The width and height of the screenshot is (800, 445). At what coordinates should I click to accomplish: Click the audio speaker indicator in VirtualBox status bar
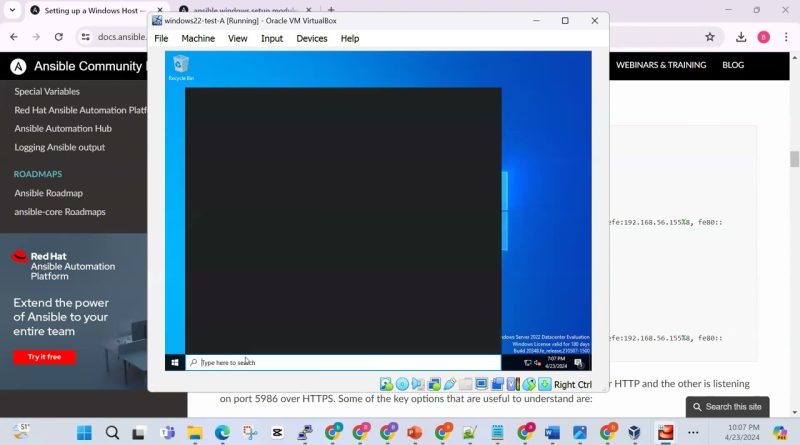(x=418, y=384)
